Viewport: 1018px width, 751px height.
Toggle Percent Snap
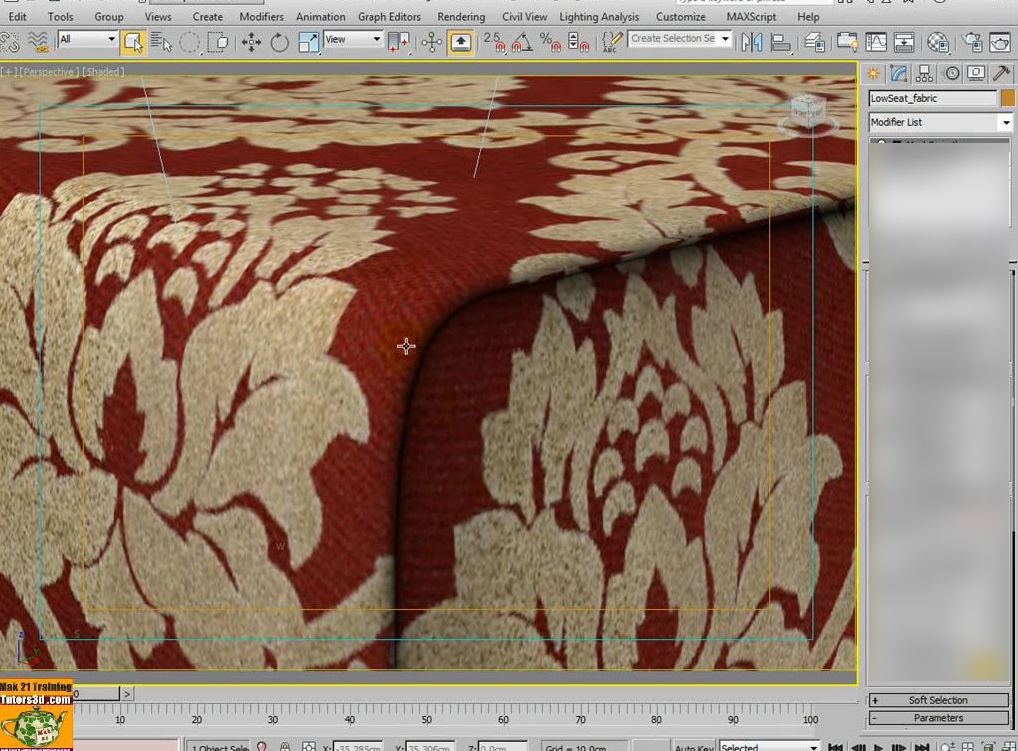(x=551, y=43)
